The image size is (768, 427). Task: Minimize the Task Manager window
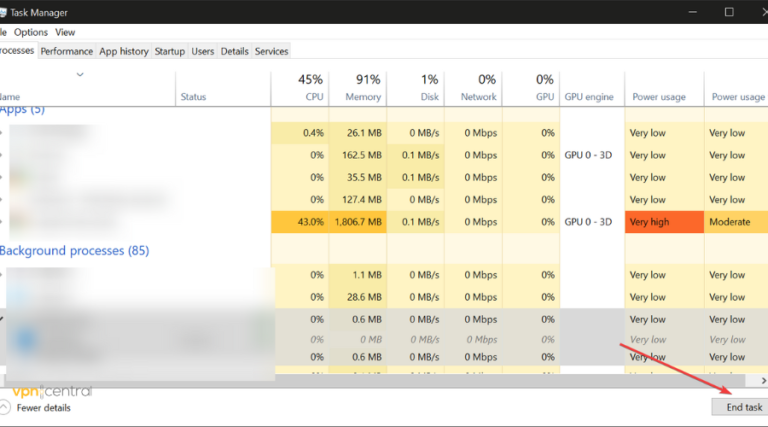point(693,12)
